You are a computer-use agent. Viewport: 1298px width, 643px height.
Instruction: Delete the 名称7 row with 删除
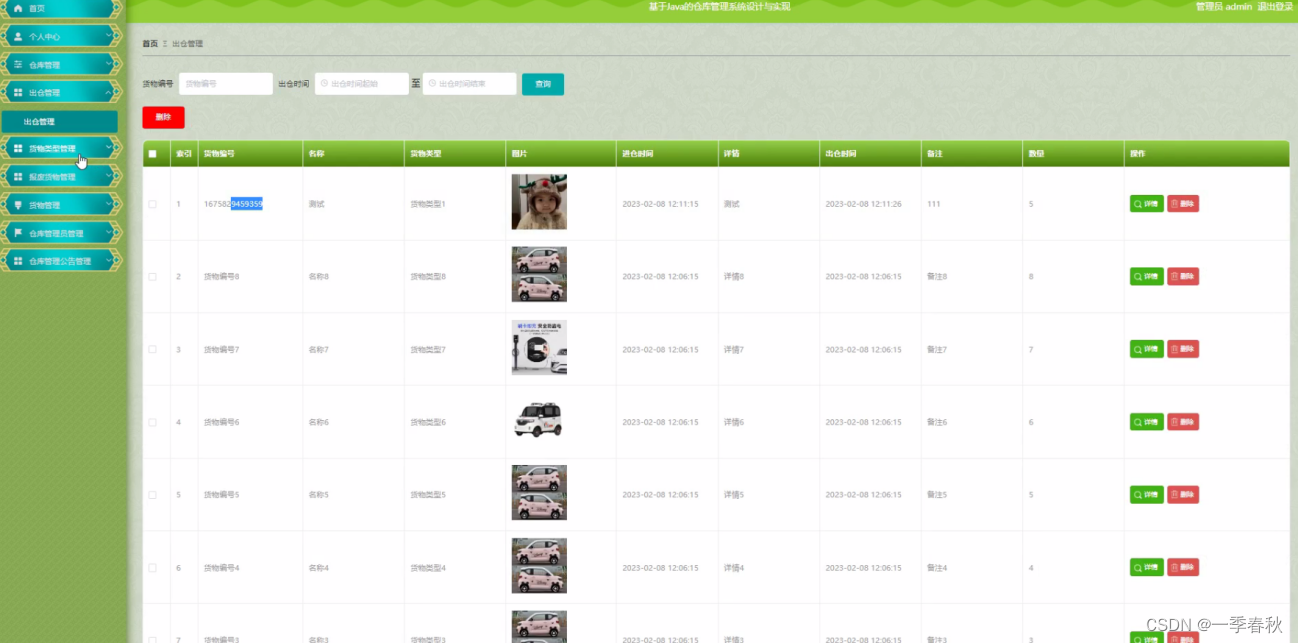tap(1183, 349)
